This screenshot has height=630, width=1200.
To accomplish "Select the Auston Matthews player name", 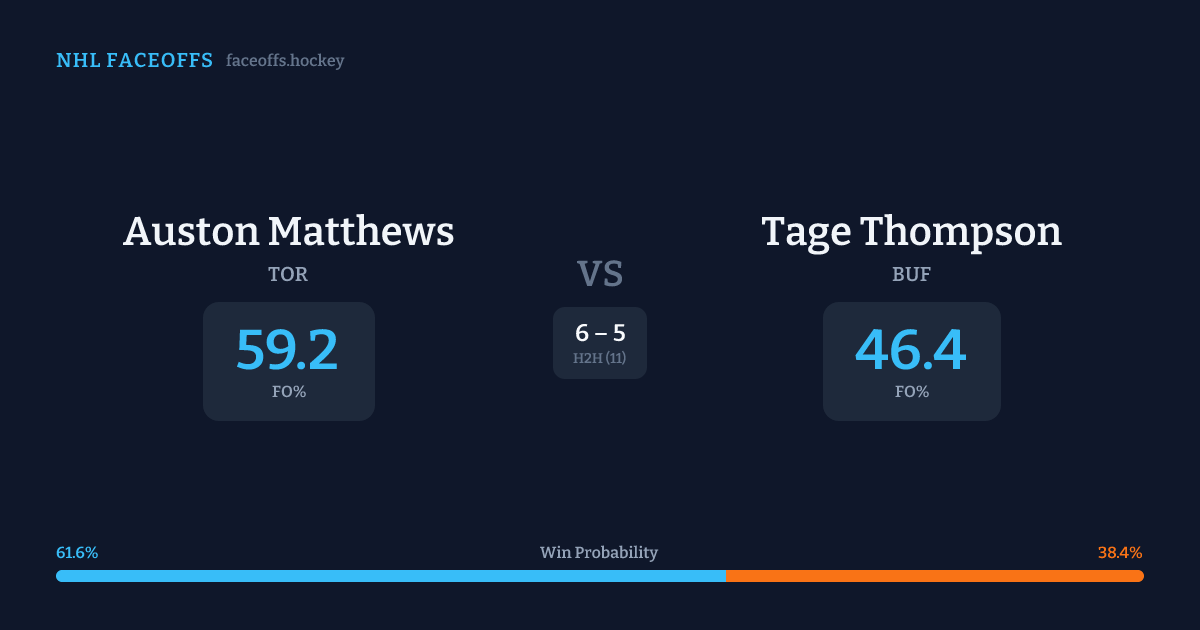I will pos(288,232).
